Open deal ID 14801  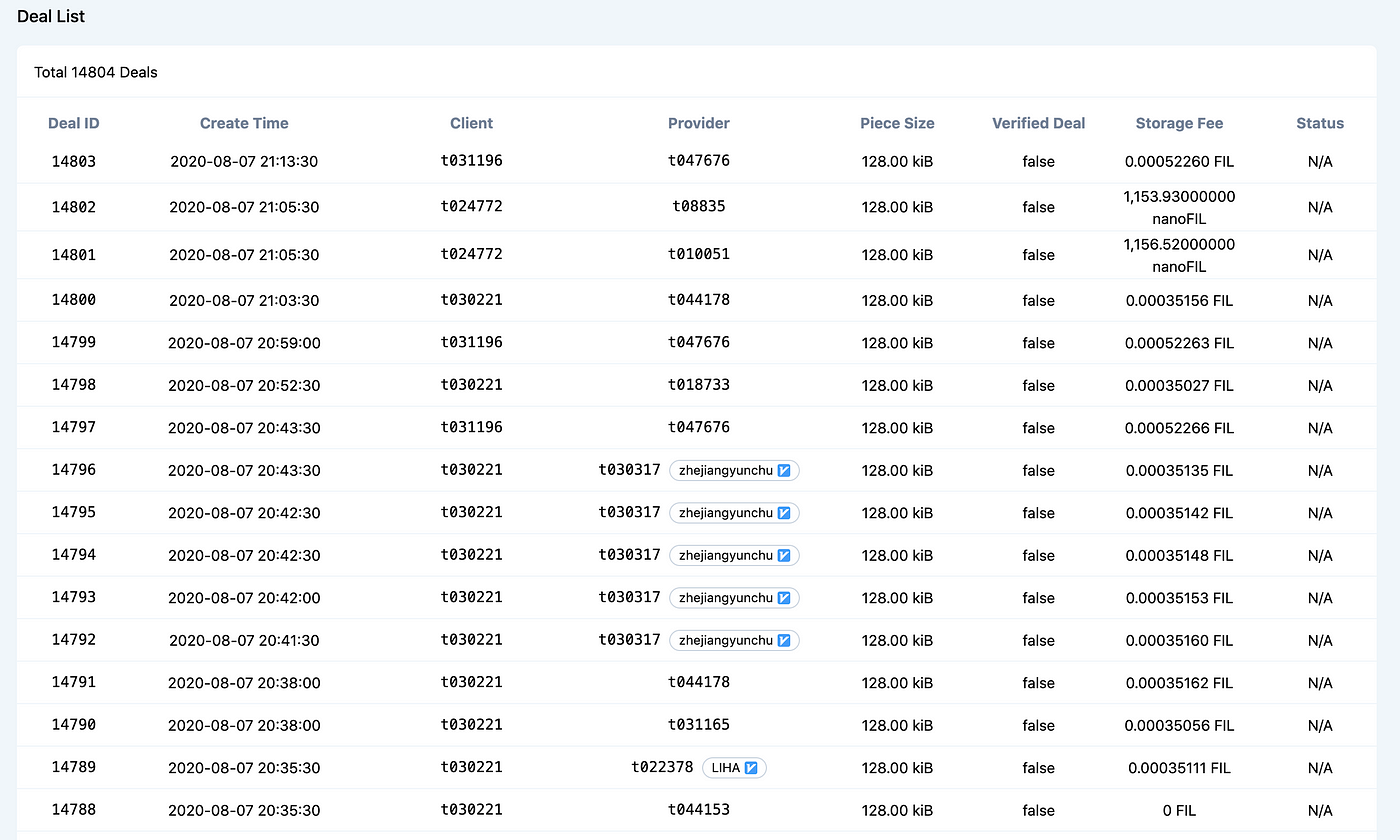(74, 255)
